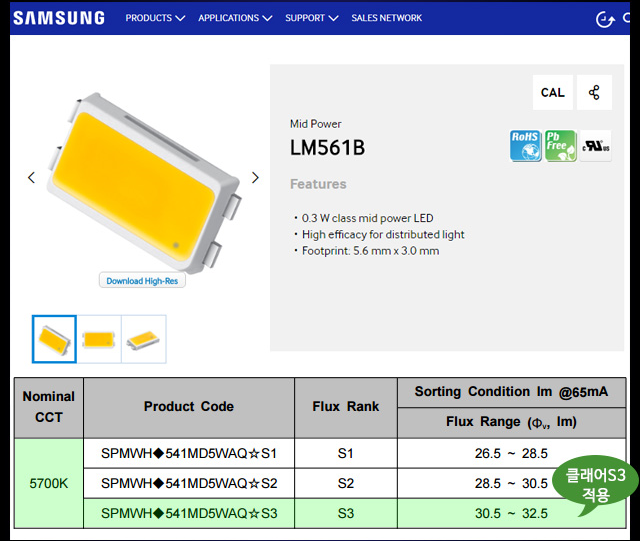This screenshot has width=640, height=541.
Task: Click '0.3 W class mid power LED' text
Action: [x=367, y=218]
